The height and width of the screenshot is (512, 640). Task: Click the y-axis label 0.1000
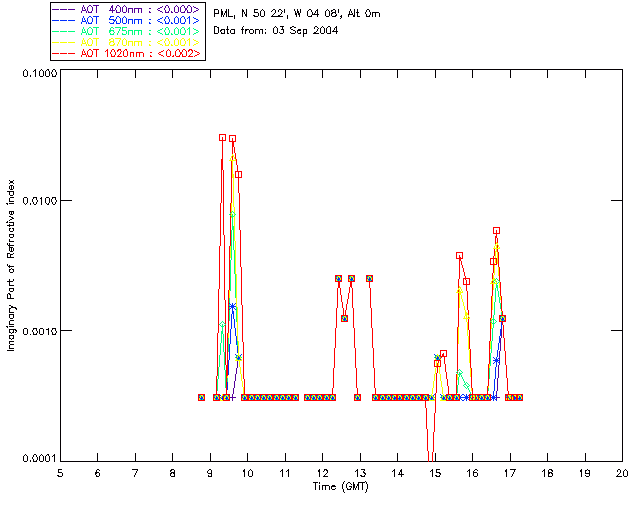tap(39, 73)
